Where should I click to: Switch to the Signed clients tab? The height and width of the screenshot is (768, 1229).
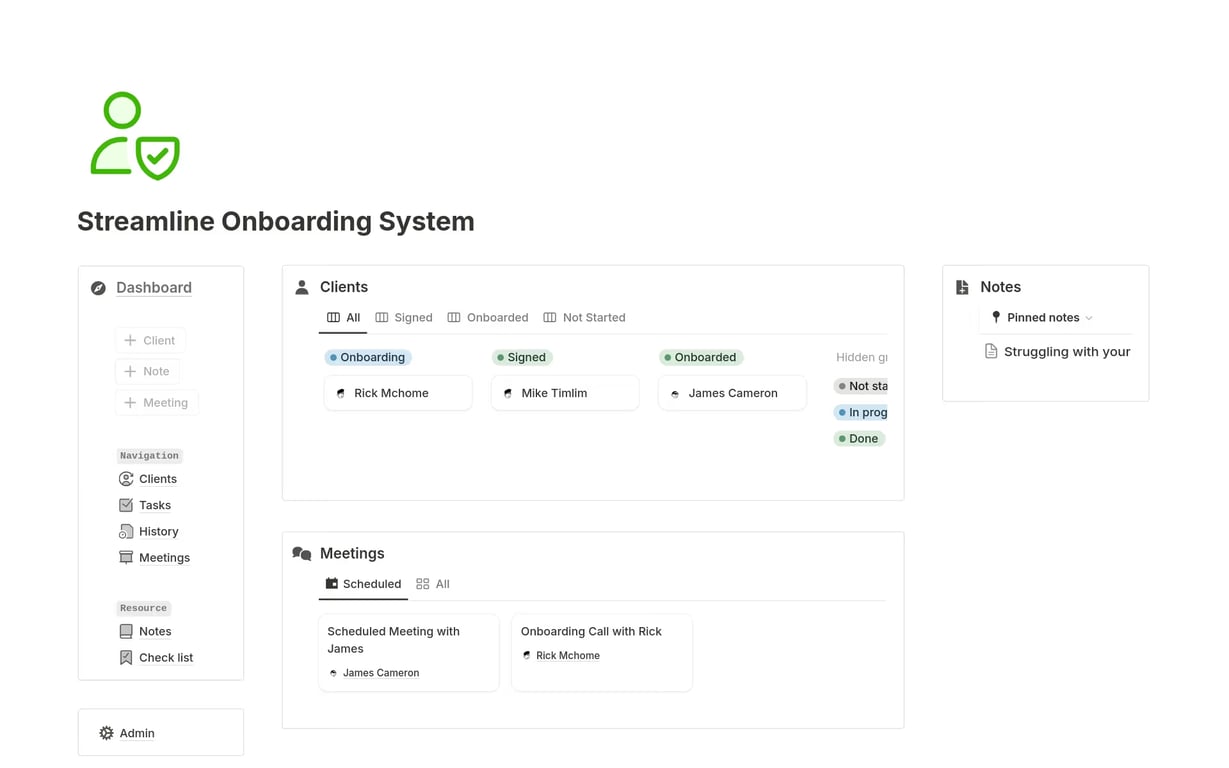point(404,318)
